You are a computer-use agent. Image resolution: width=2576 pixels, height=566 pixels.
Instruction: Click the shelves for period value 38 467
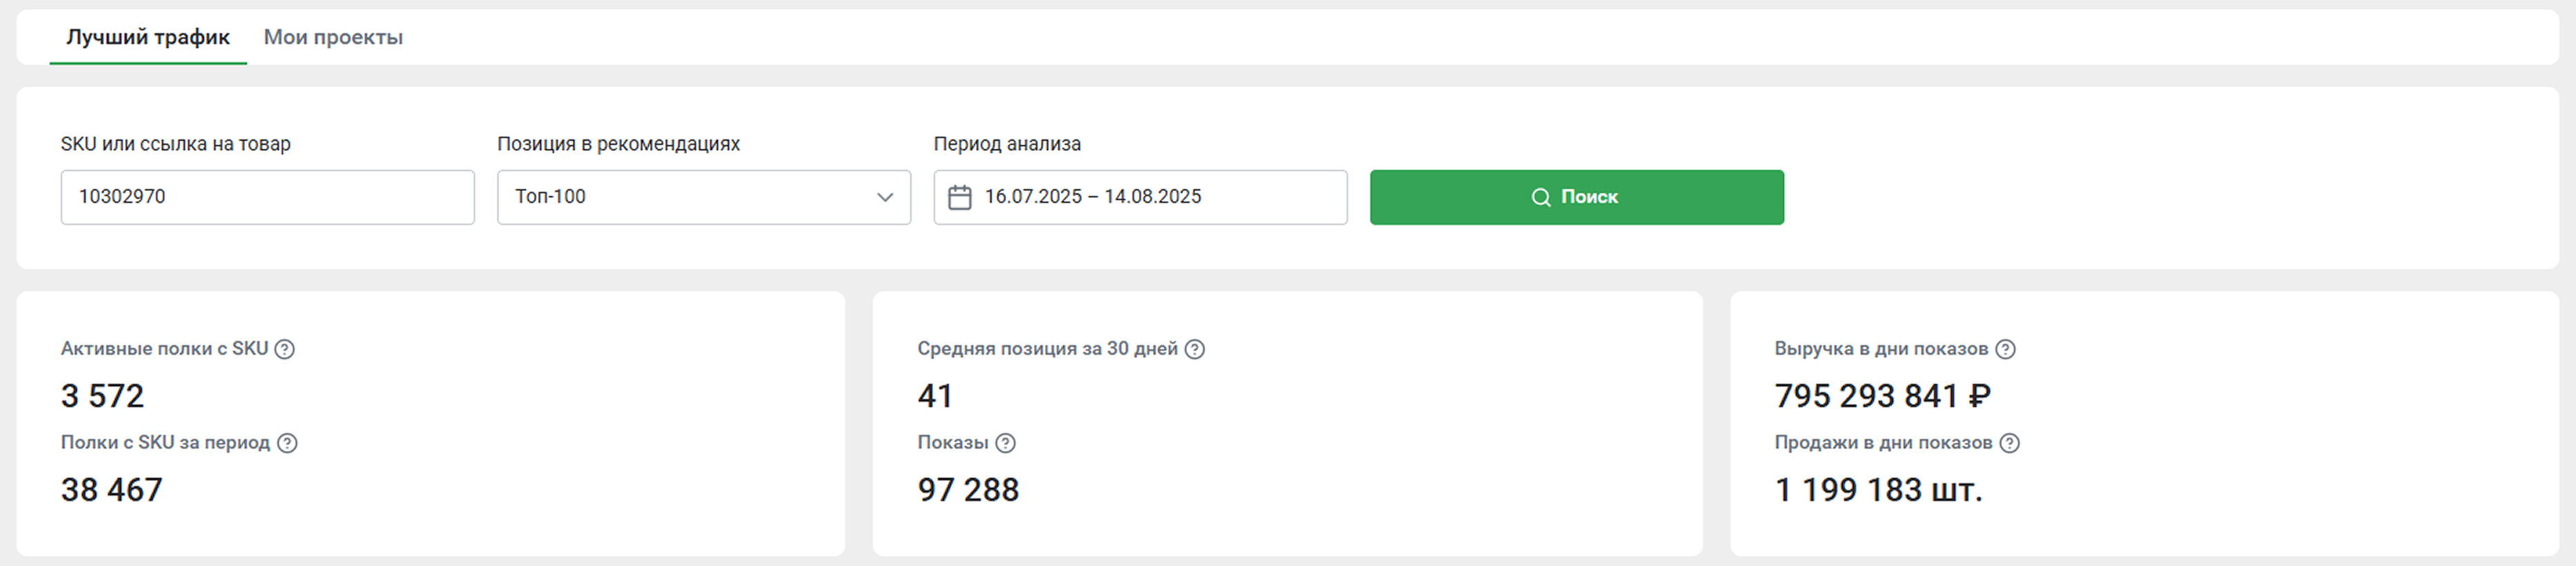[111, 490]
